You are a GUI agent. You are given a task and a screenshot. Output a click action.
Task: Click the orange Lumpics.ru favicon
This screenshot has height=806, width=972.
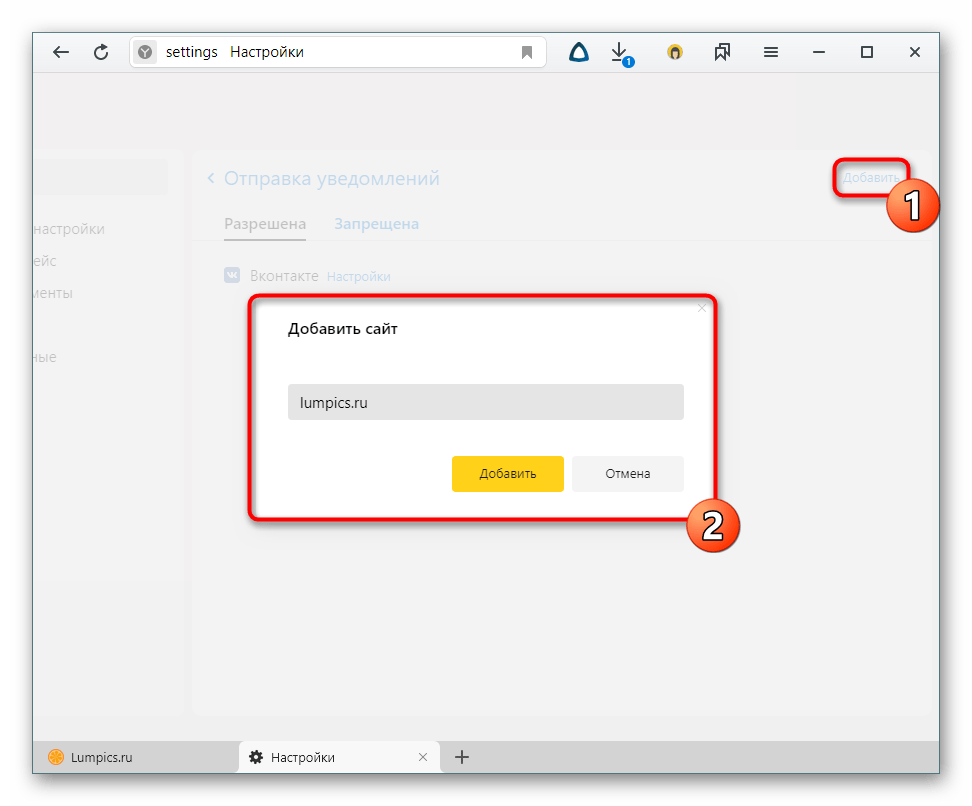pos(56,757)
